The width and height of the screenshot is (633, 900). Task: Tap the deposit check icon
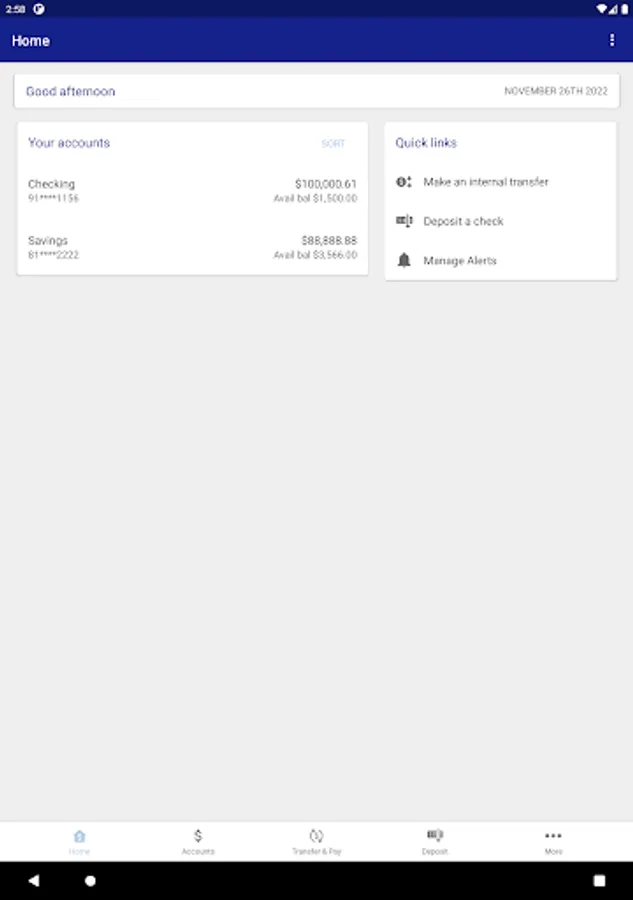pyautogui.click(x=404, y=221)
